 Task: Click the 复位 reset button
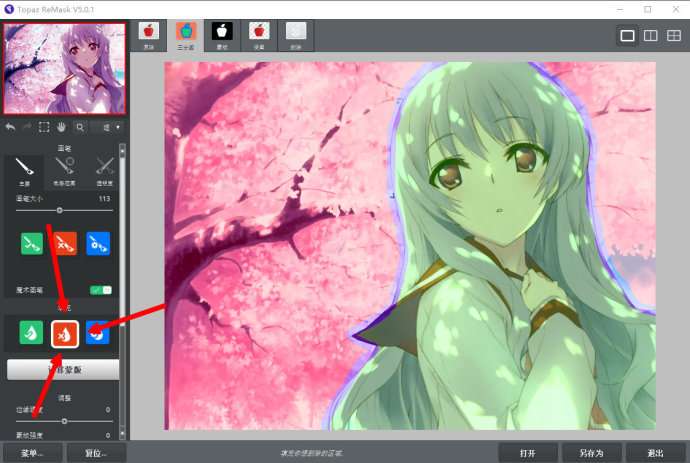coord(96,453)
